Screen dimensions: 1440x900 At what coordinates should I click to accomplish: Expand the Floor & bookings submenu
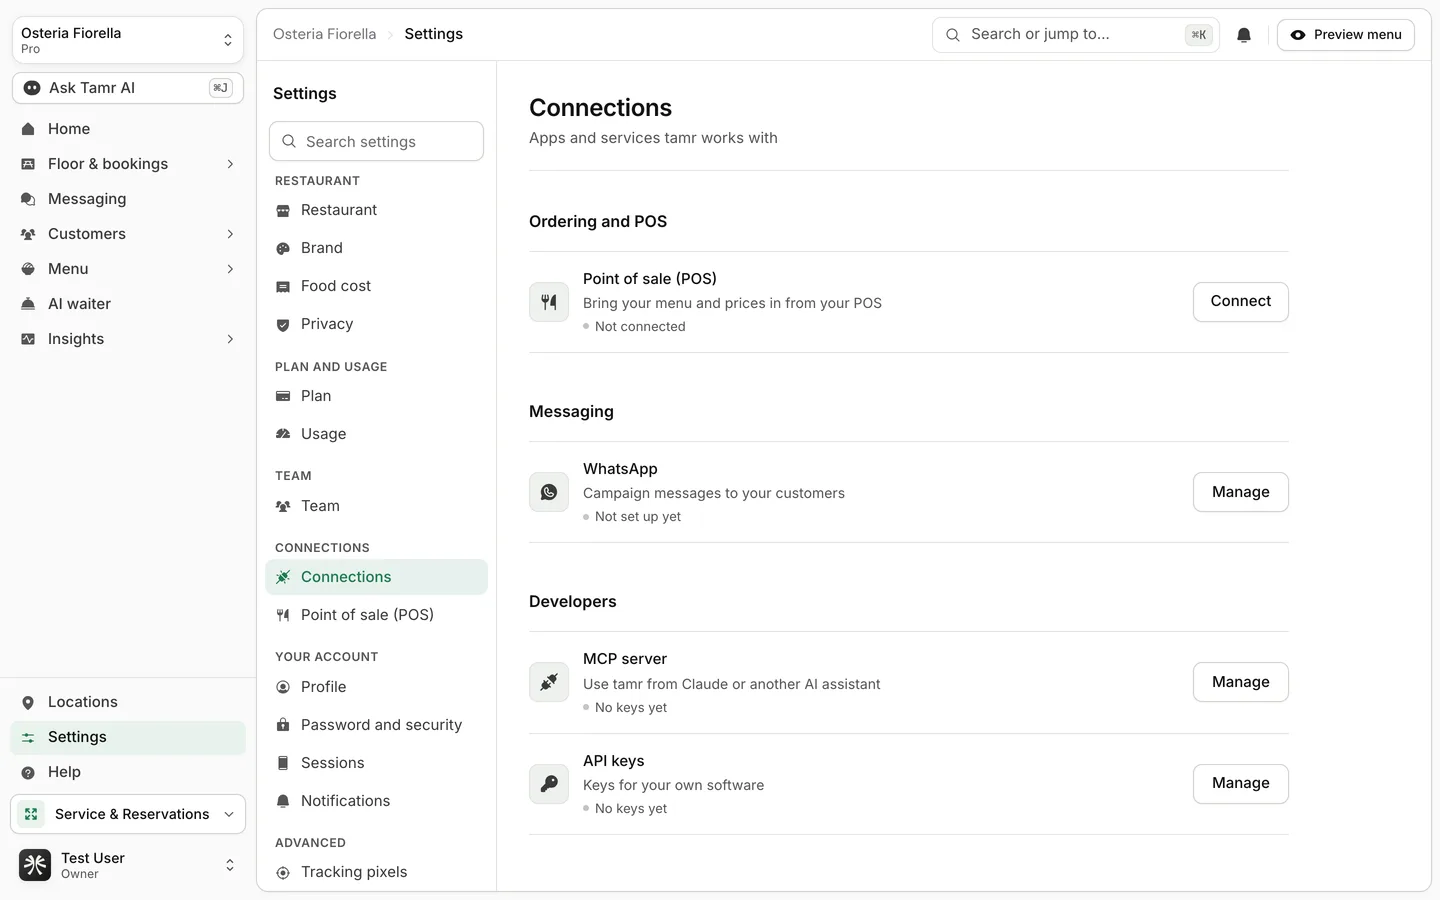[230, 164]
